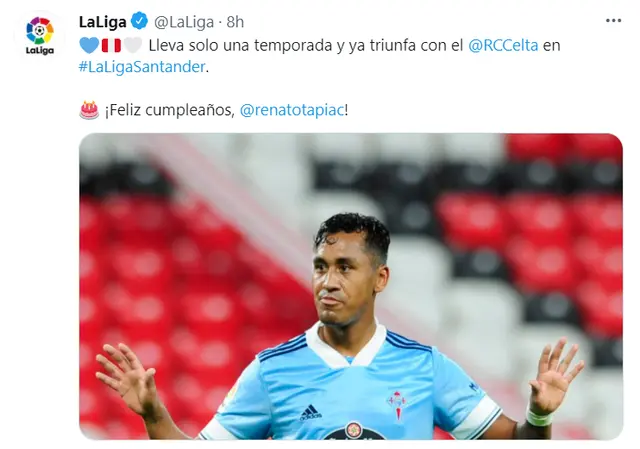640x449 pixels.
Task: Click the birthday cake emoji
Action: tap(89, 110)
